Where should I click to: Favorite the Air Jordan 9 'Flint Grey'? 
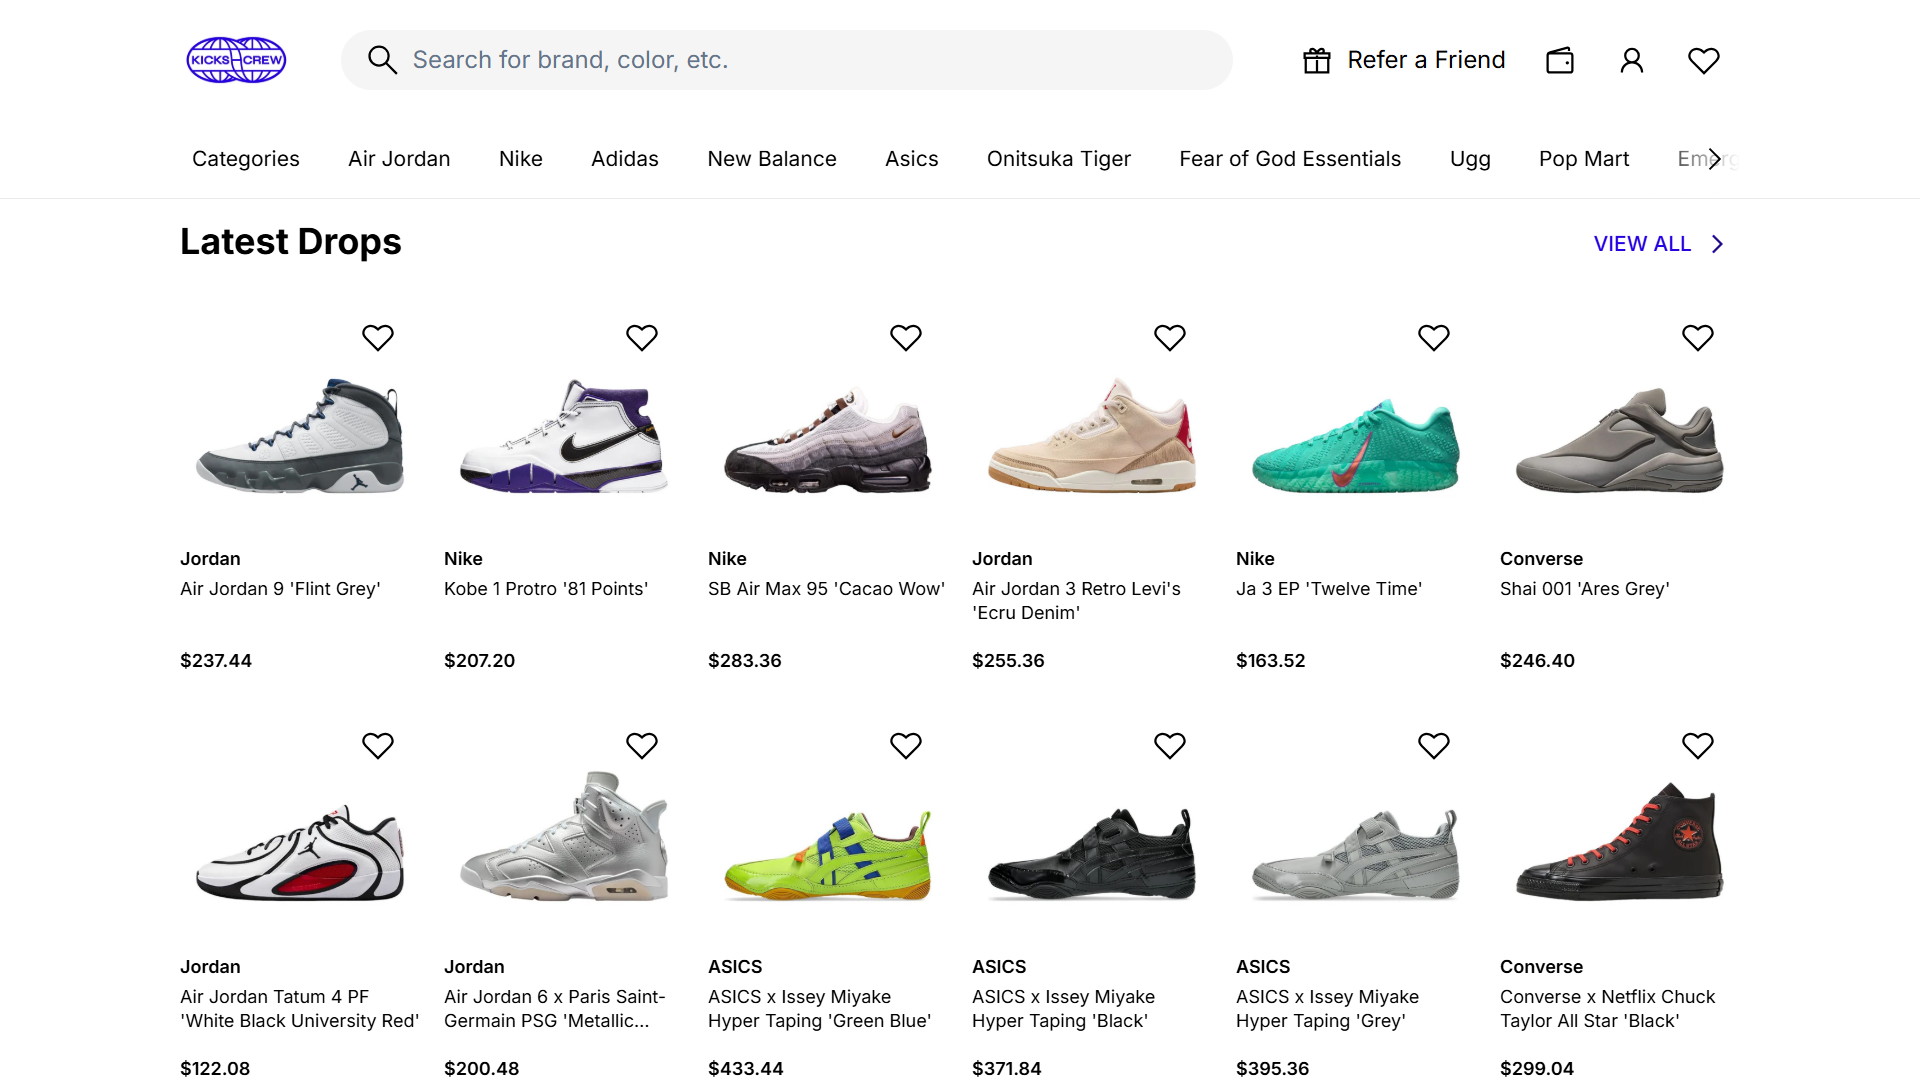pos(378,337)
